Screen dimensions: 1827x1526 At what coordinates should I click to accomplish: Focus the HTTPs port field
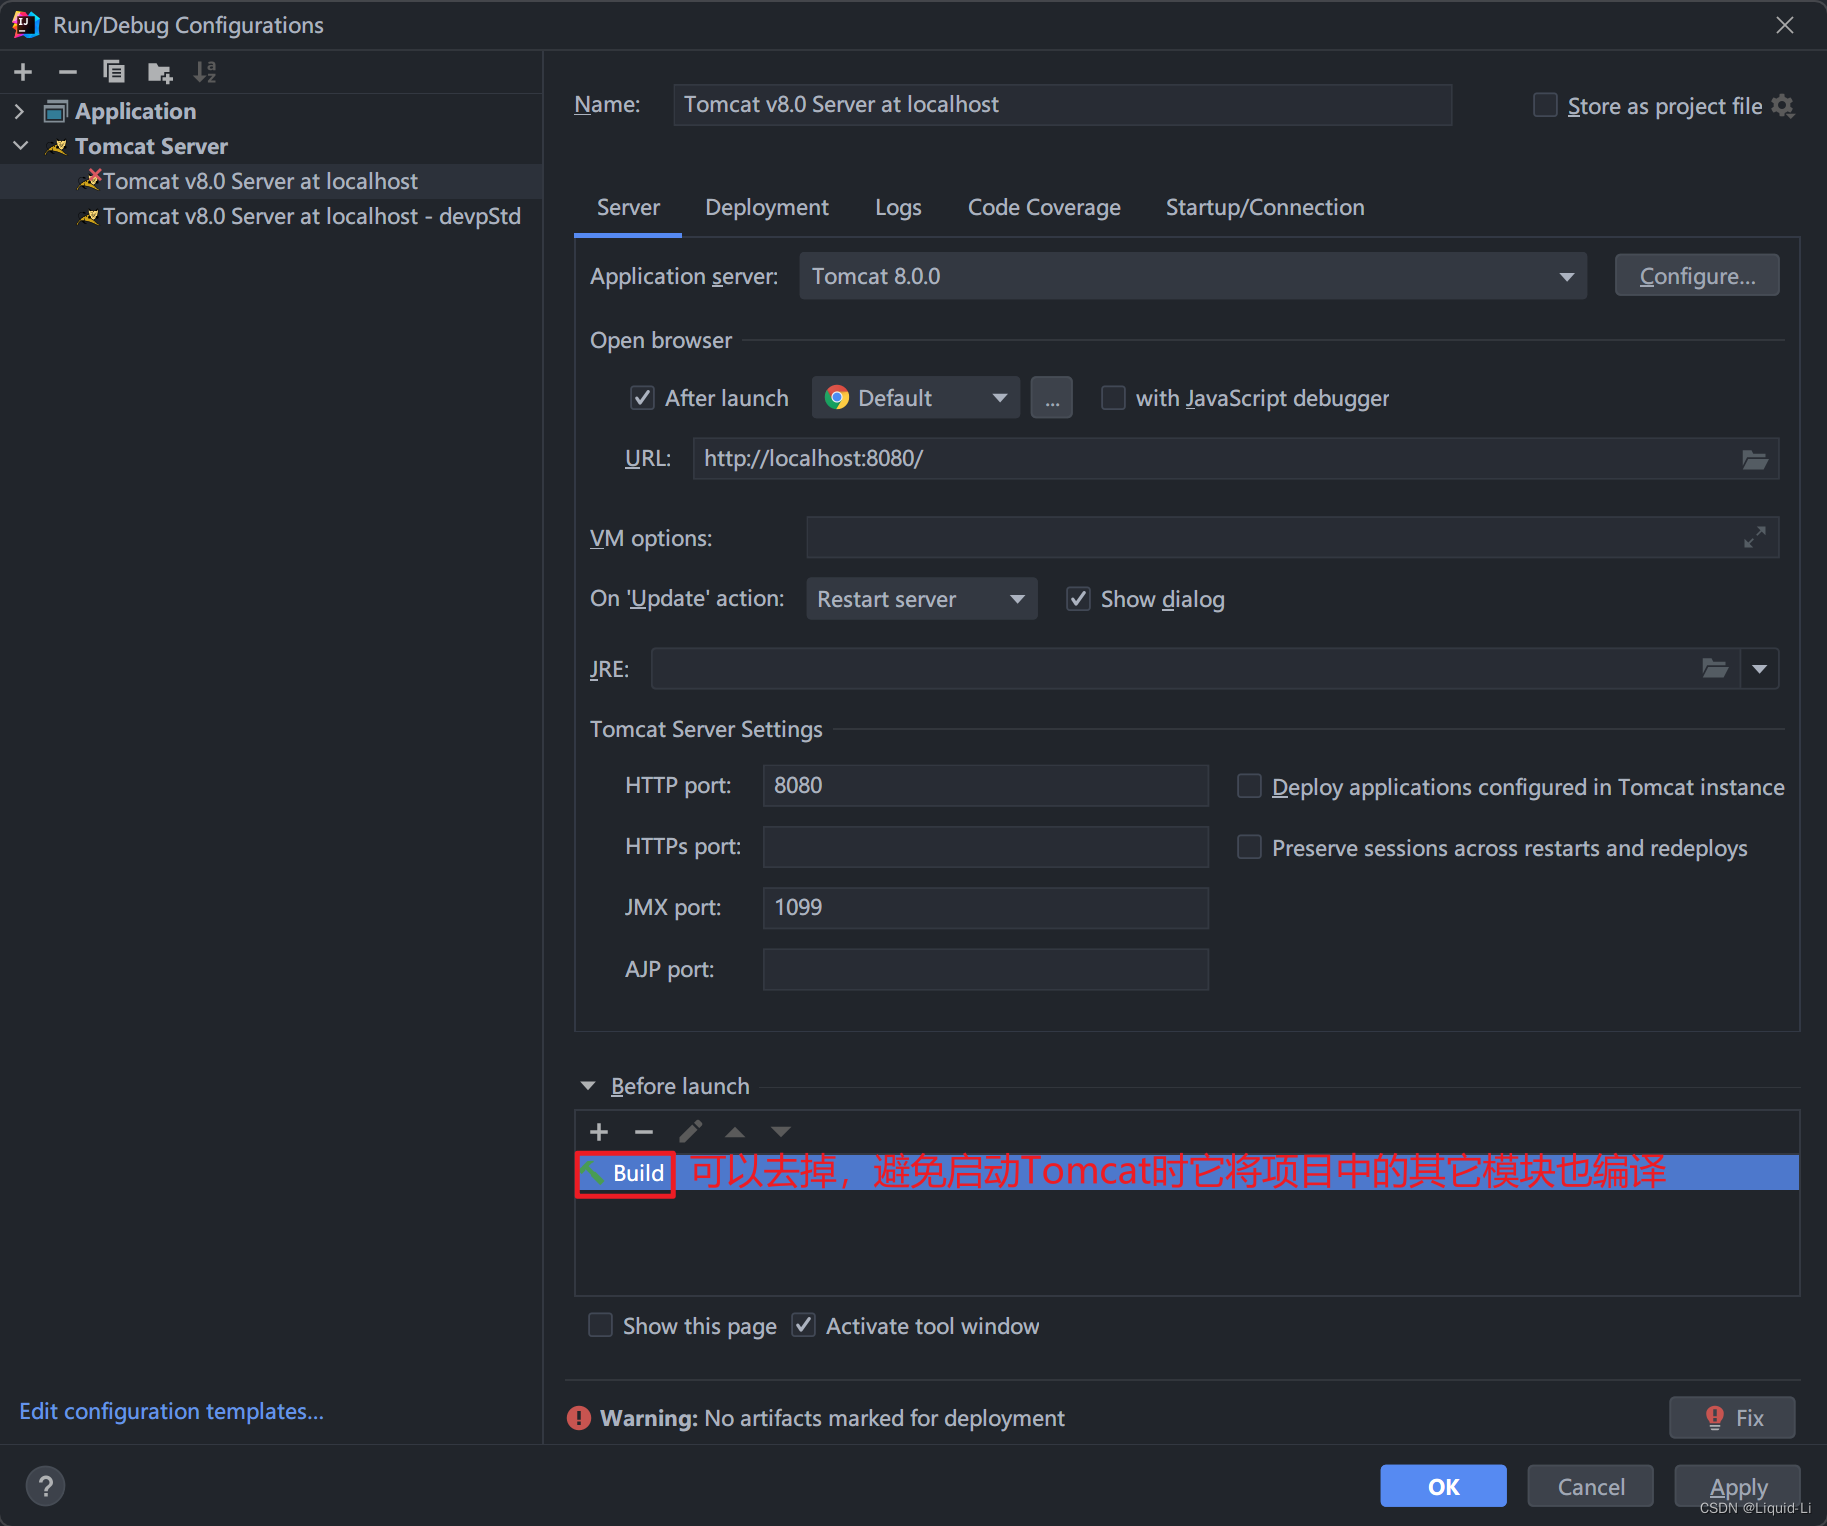pyautogui.click(x=985, y=847)
